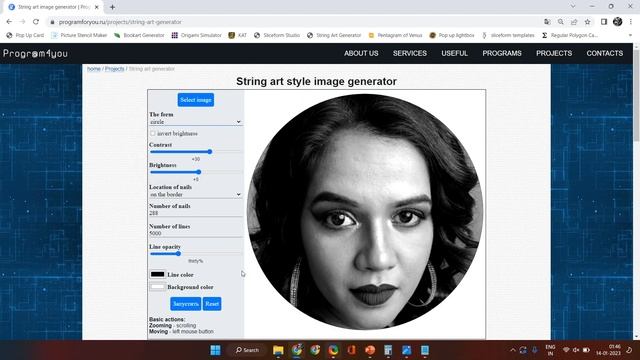640x360 pixels.
Task: Open the Bookart Generator bookmark
Action: (139, 36)
